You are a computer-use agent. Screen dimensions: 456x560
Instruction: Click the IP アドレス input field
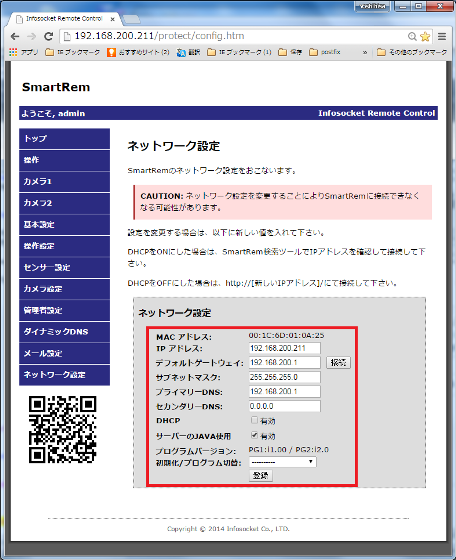click(x=285, y=348)
